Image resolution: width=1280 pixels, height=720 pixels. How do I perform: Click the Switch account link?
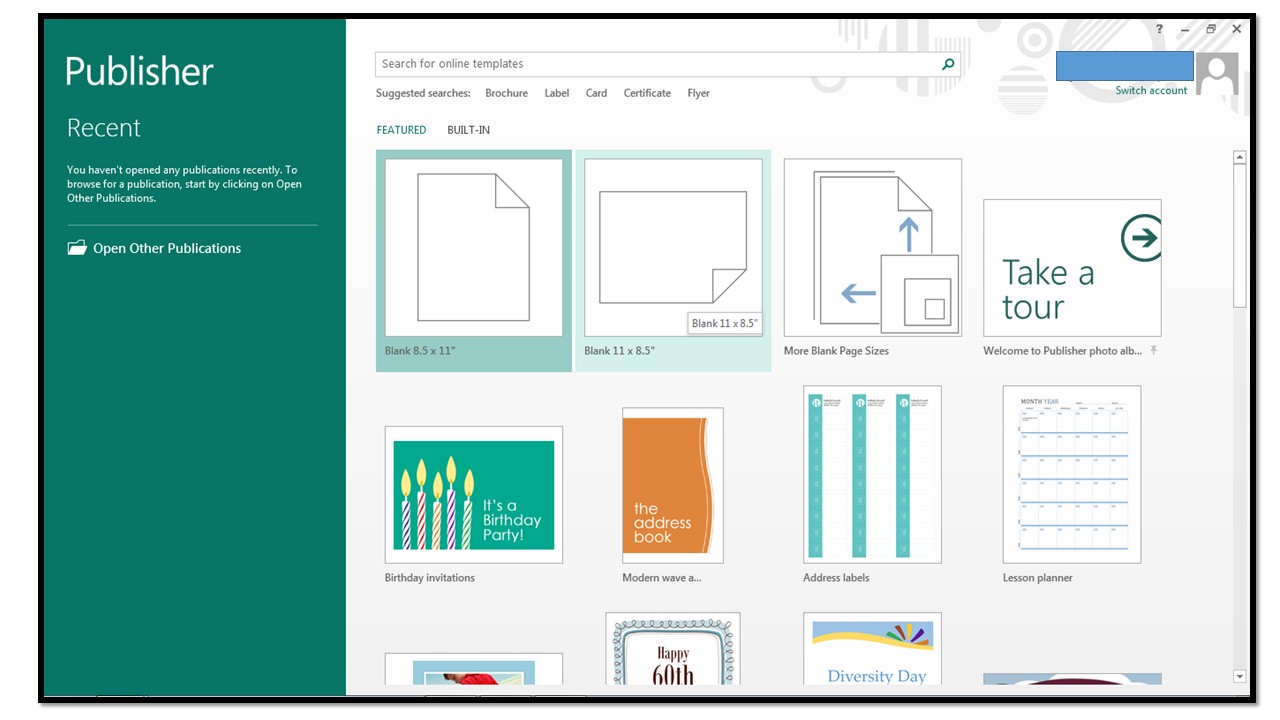point(1151,90)
